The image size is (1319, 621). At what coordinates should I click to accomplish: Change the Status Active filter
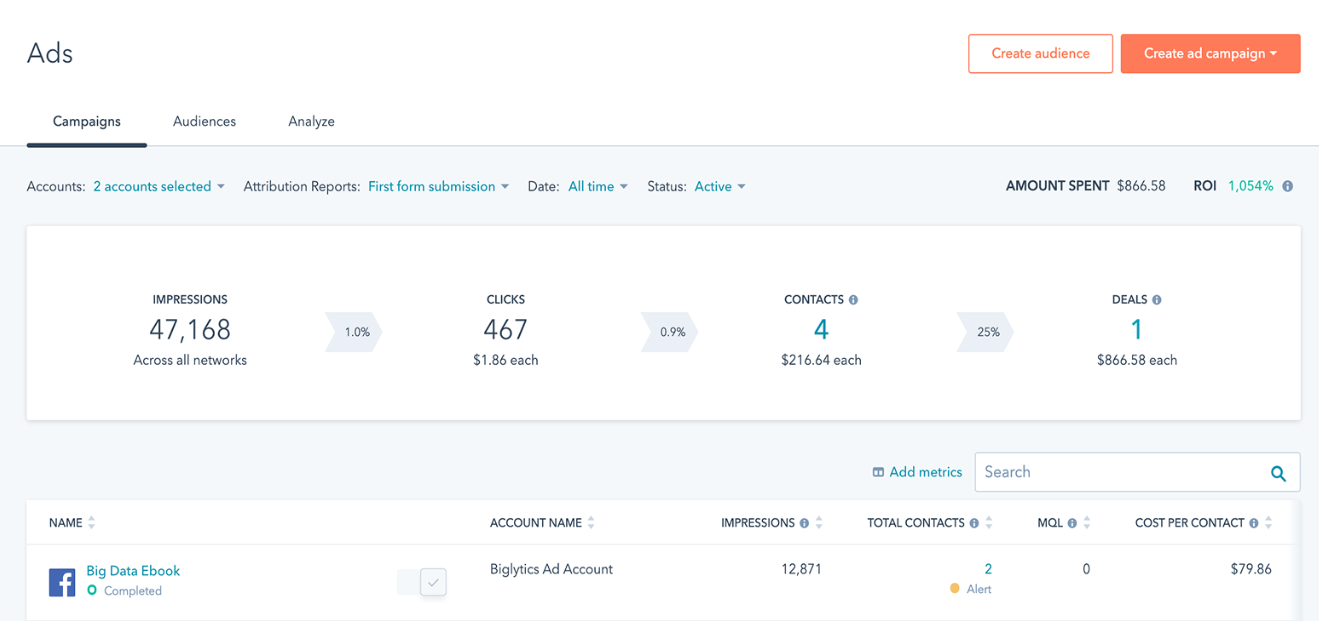(x=720, y=187)
